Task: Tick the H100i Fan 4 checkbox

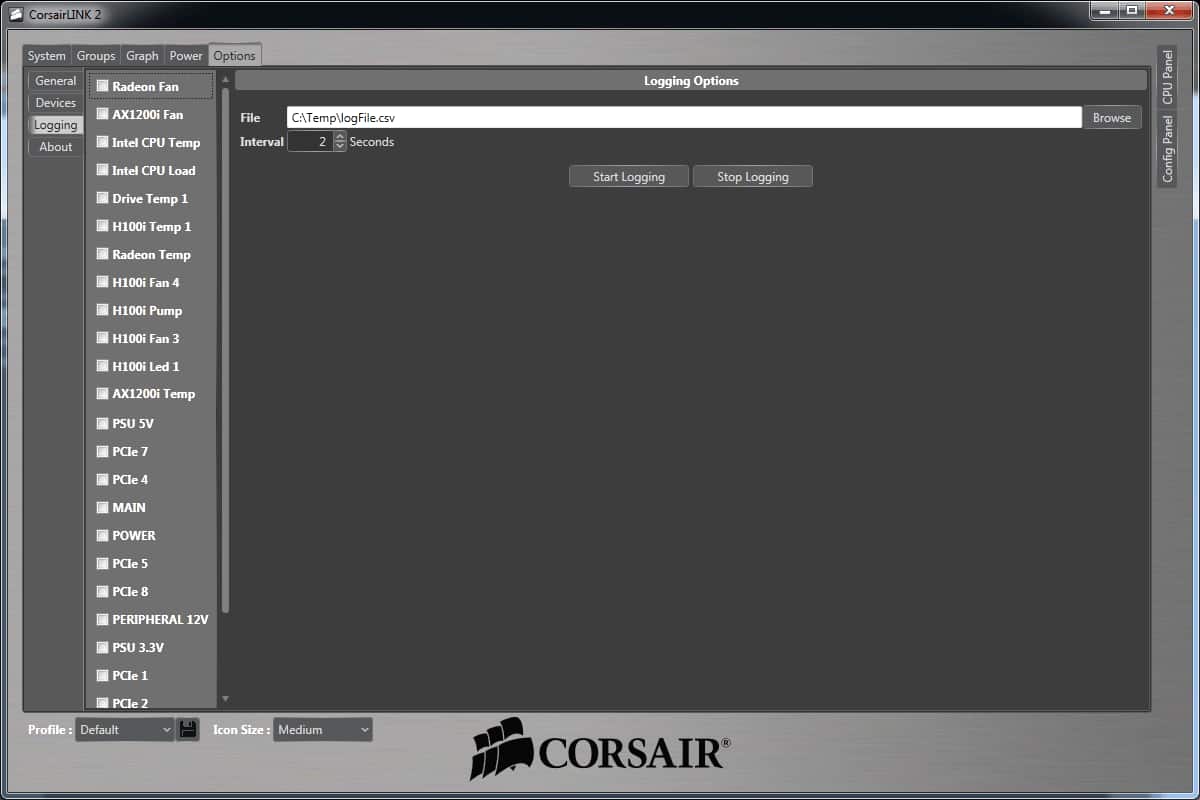Action: click(102, 283)
